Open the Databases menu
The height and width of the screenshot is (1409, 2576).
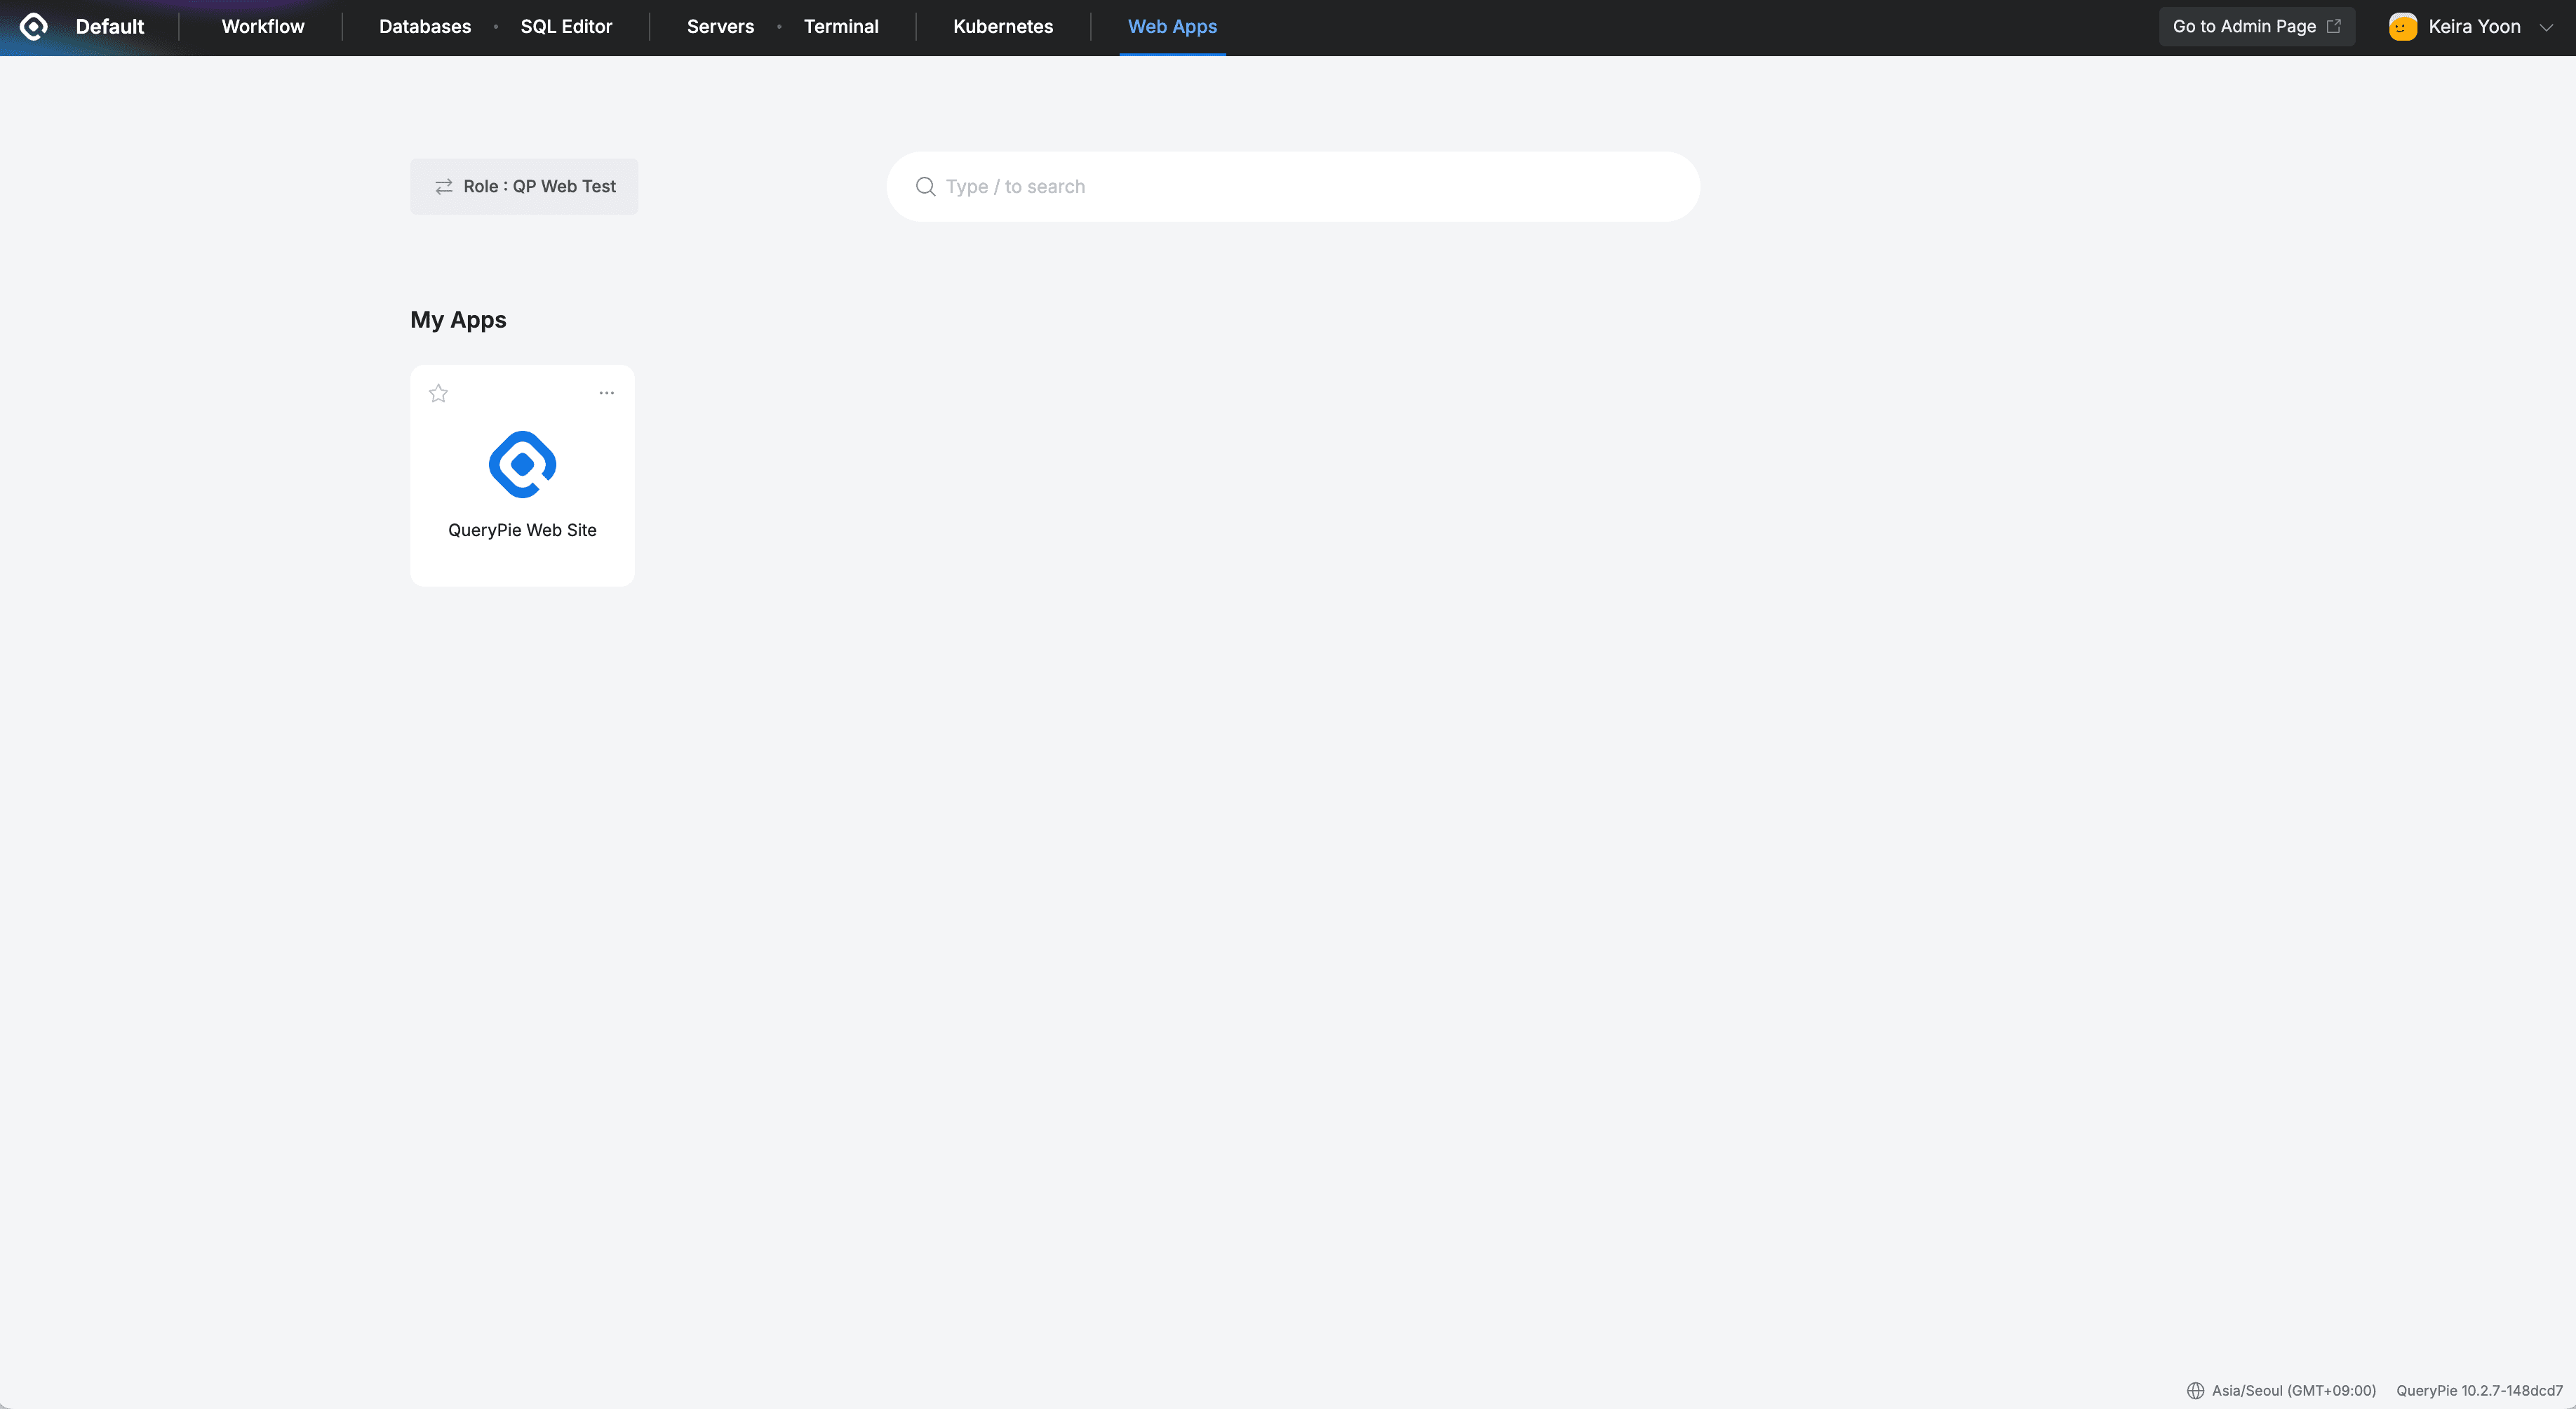(424, 26)
